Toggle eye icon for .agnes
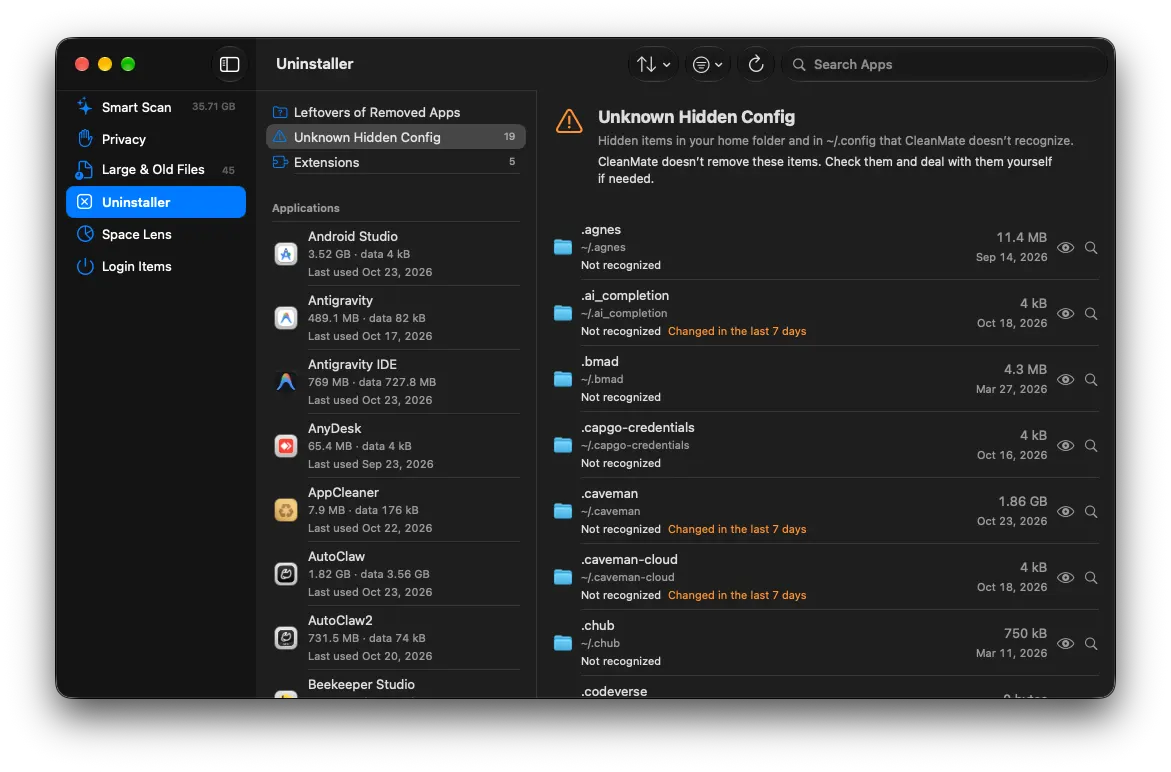This screenshot has height=772, width=1171. point(1066,247)
